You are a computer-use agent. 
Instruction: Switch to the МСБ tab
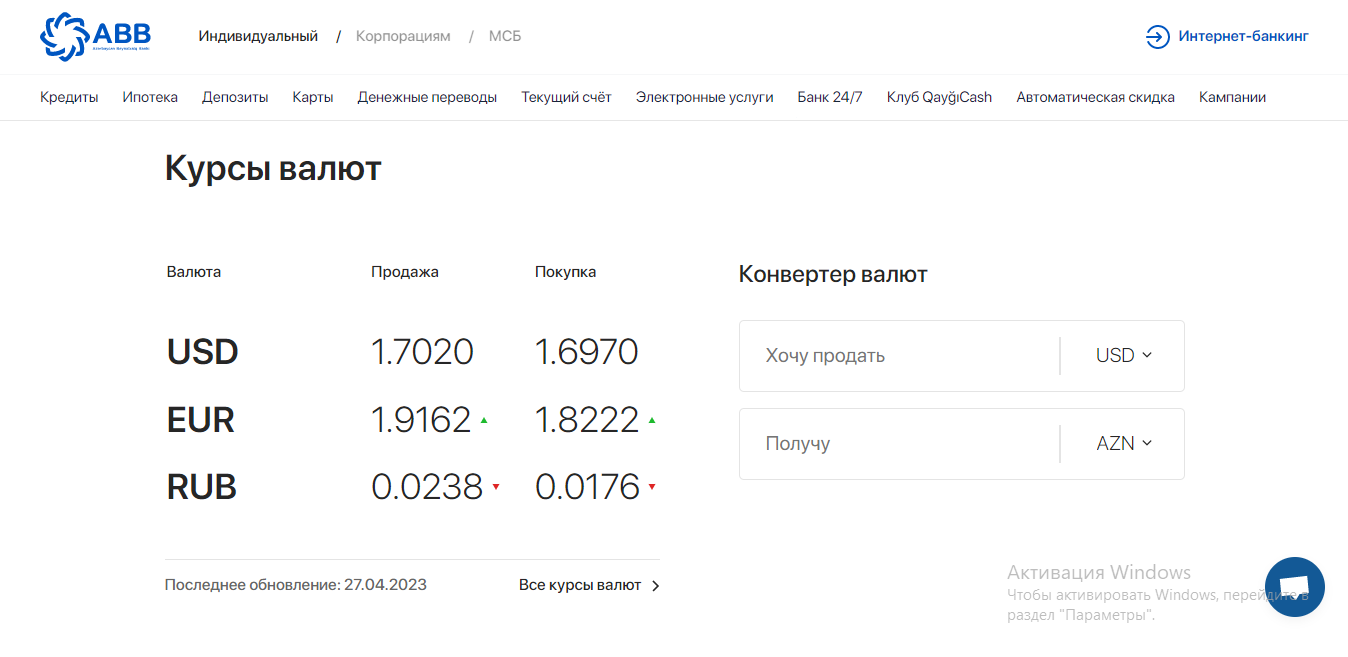(x=505, y=37)
